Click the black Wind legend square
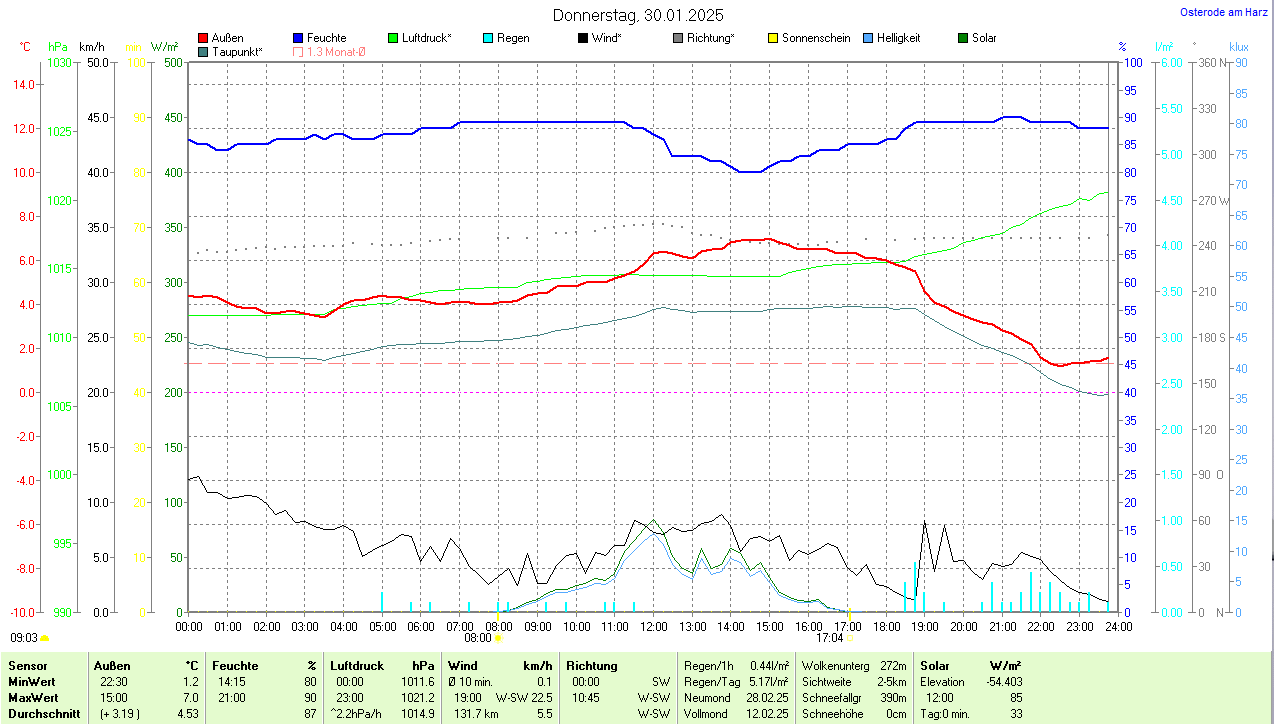This screenshot has height=724, width=1274. [x=583, y=38]
